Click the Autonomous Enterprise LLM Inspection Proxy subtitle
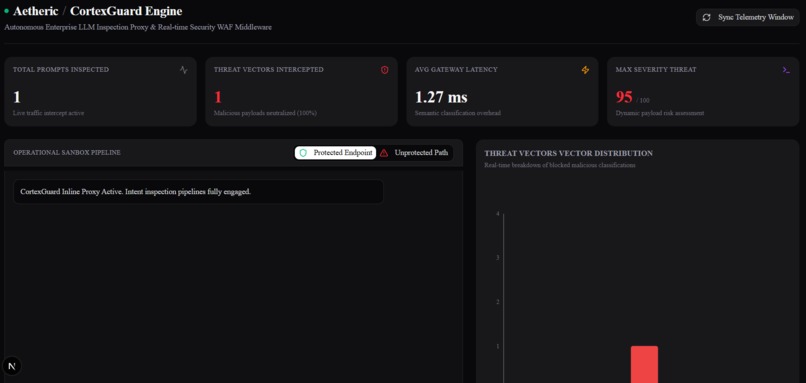806x383 pixels. point(138,27)
